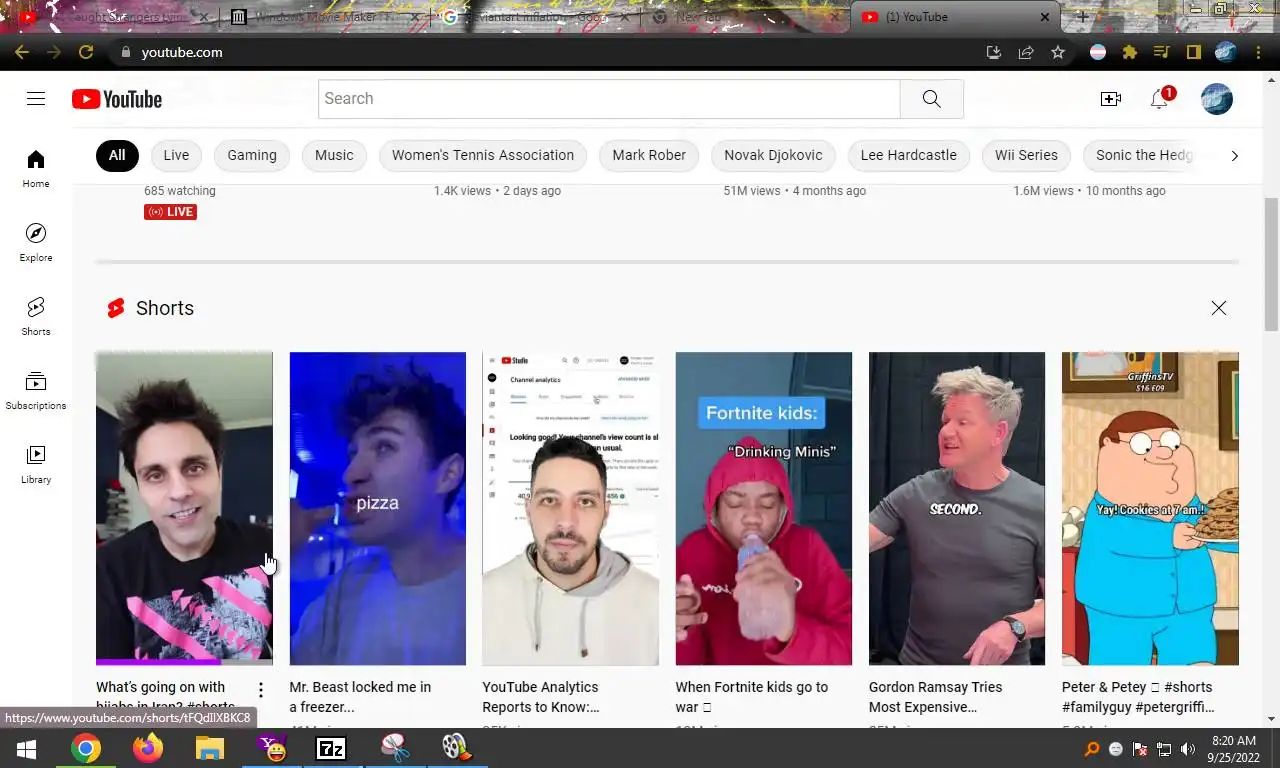Viewport: 1280px width, 768px height.
Task: Open the Chrome three-dot menu
Action: [1258, 52]
